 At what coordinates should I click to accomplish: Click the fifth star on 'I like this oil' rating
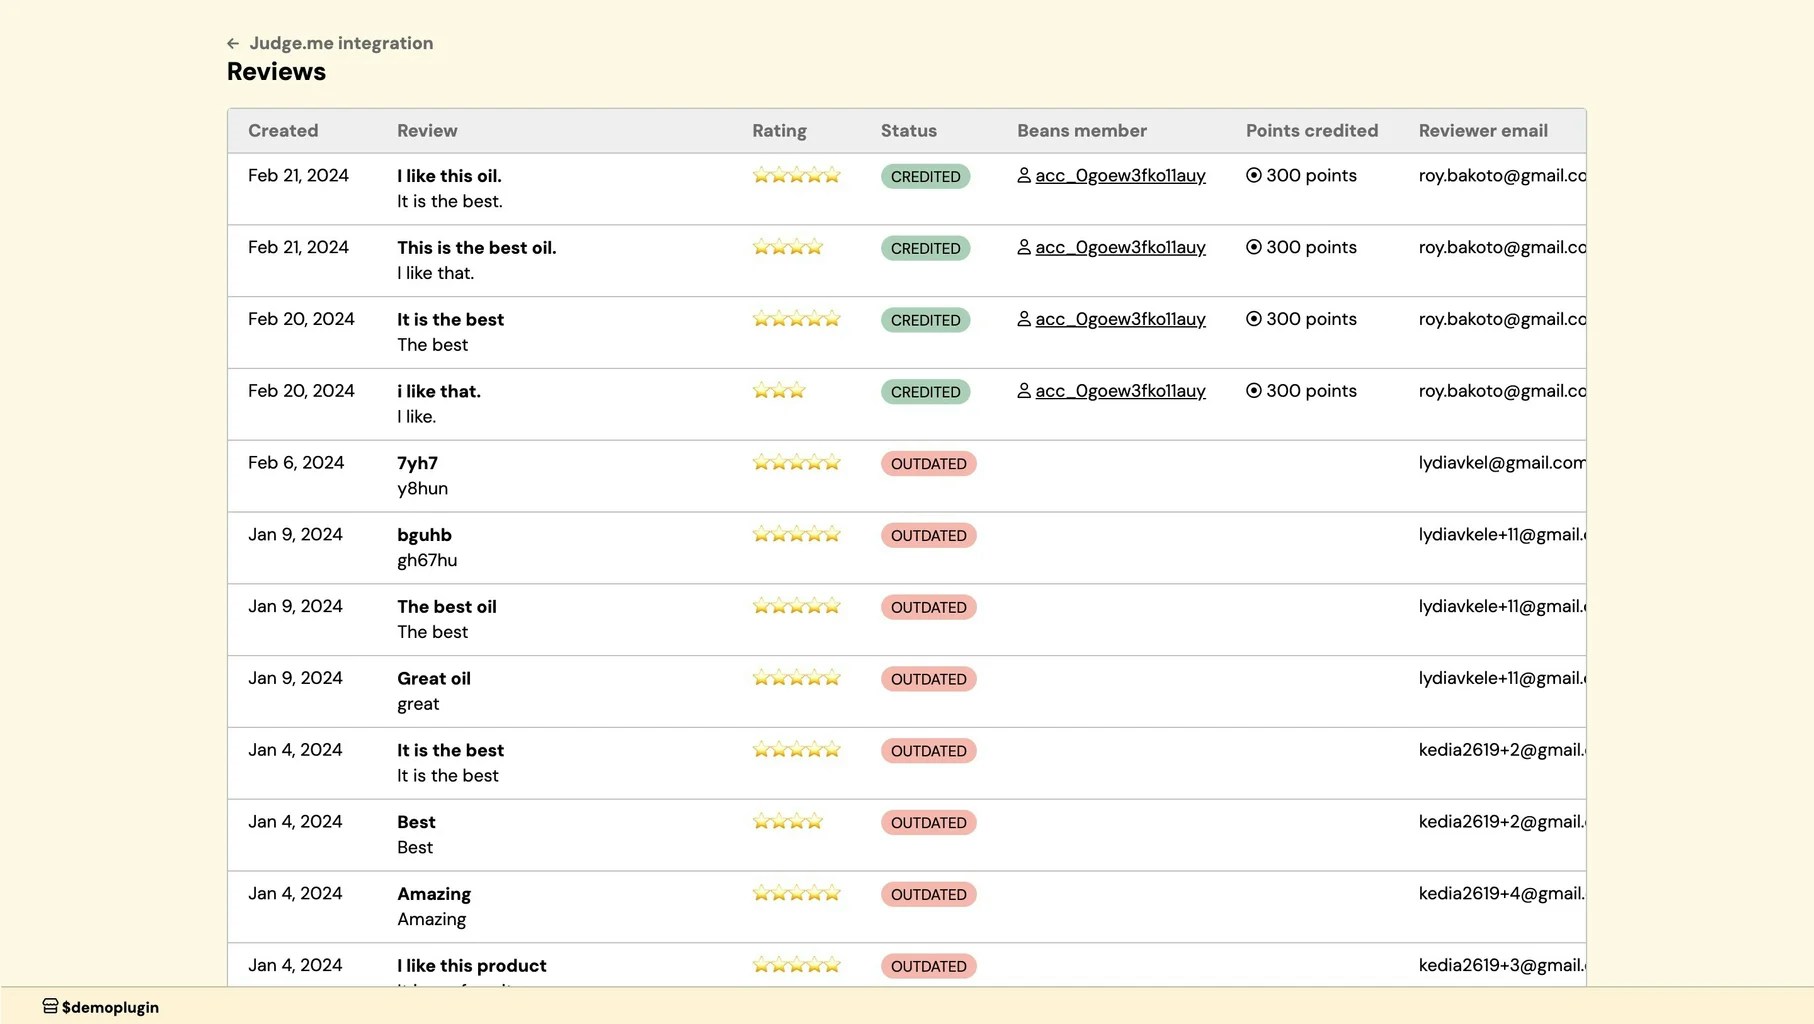click(x=832, y=175)
